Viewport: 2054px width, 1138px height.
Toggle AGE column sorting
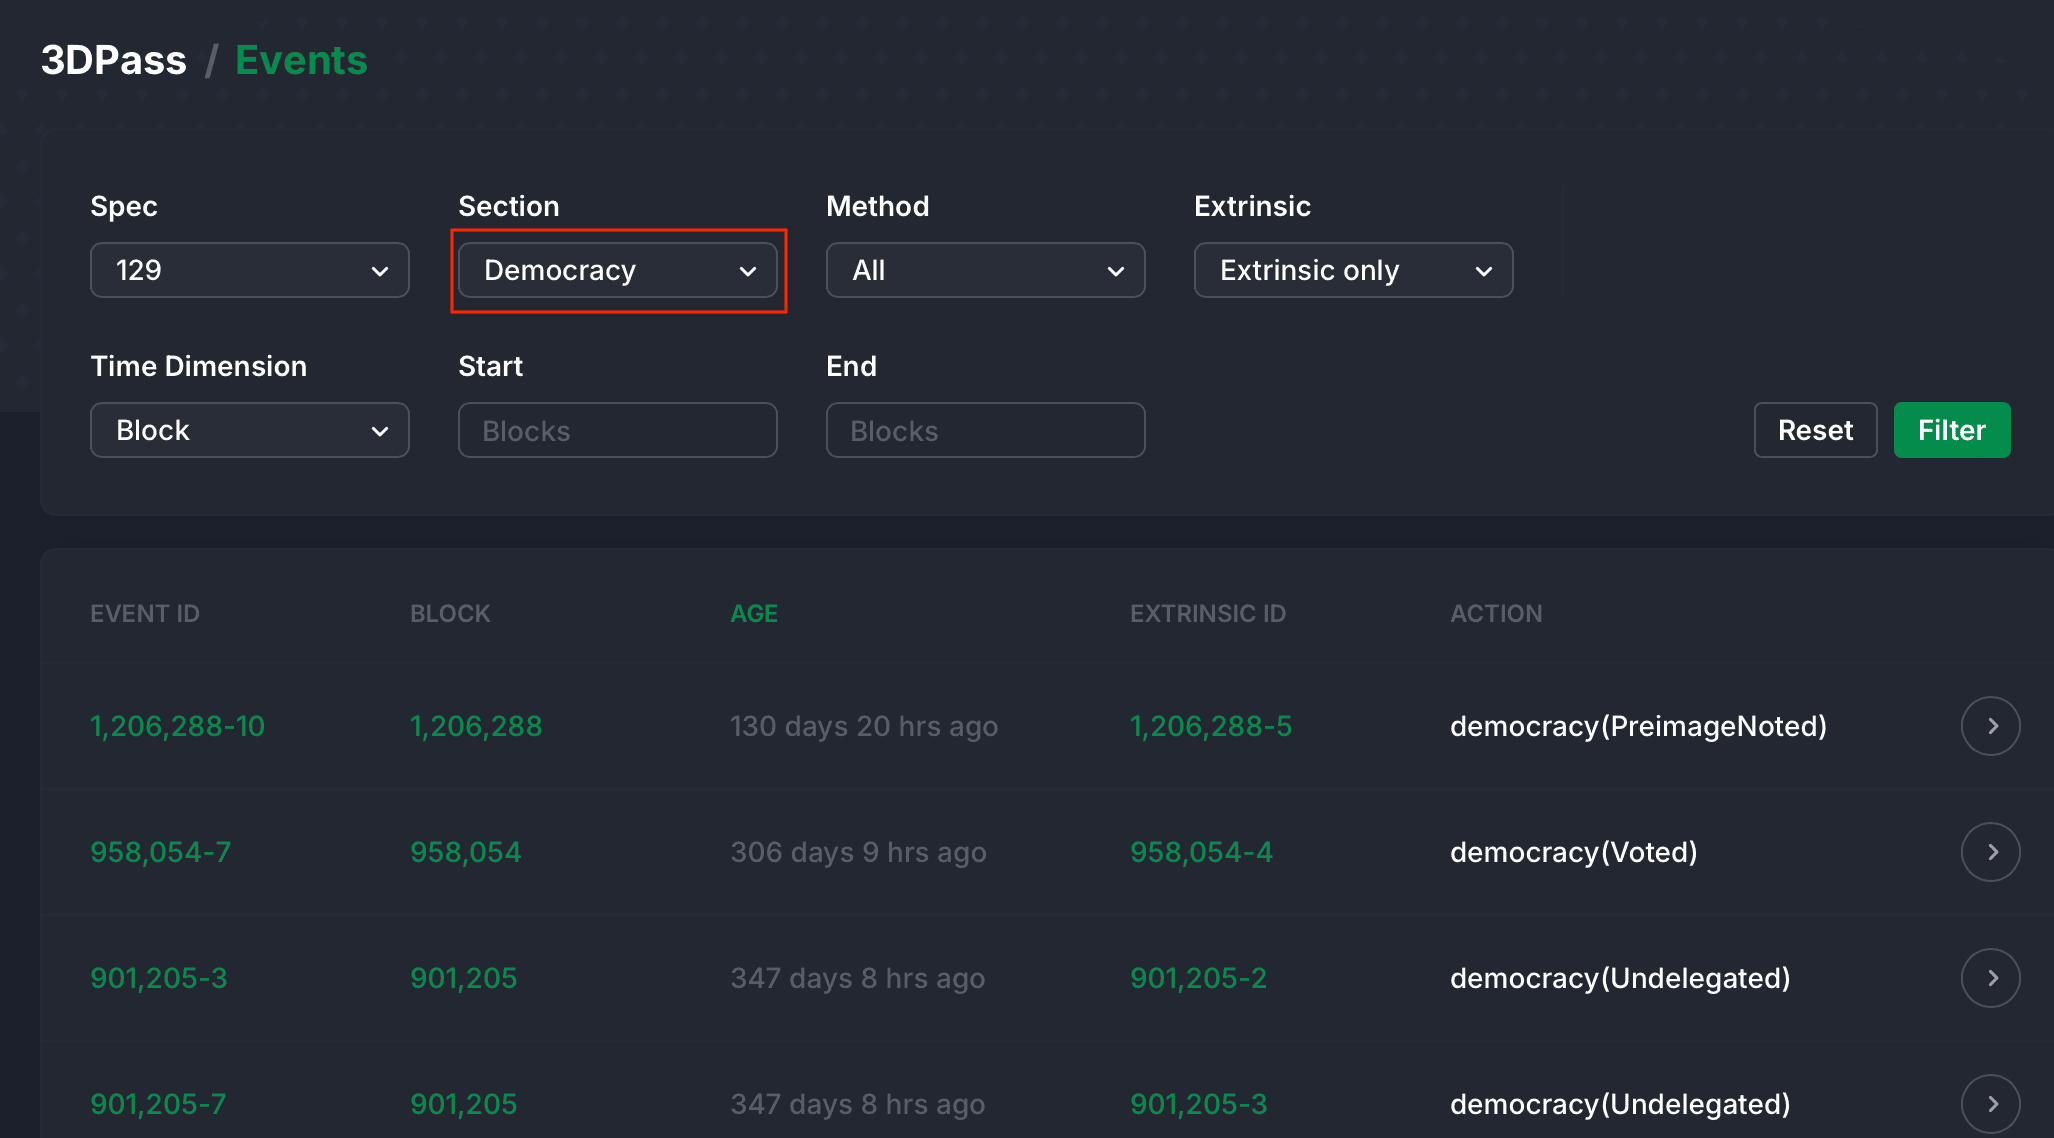click(x=753, y=613)
